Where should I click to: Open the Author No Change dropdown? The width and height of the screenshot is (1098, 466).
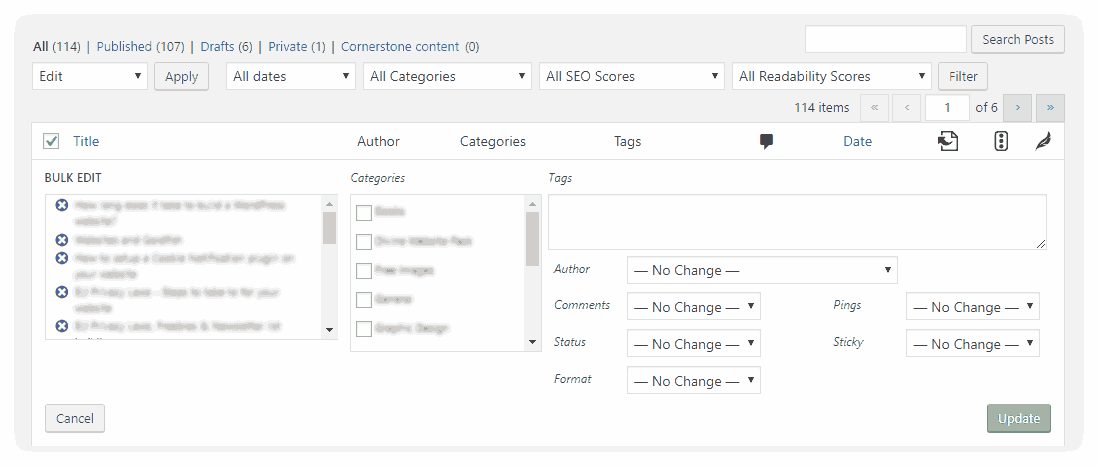[762, 270]
